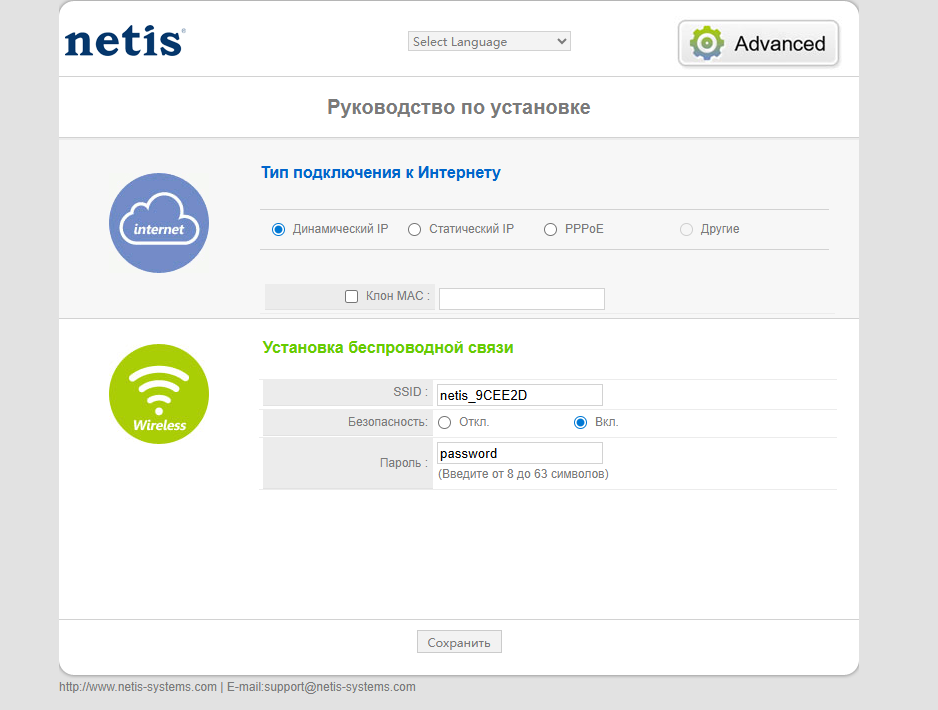Select the Другие connection option
The height and width of the screenshot is (710, 938).
click(686, 229)
